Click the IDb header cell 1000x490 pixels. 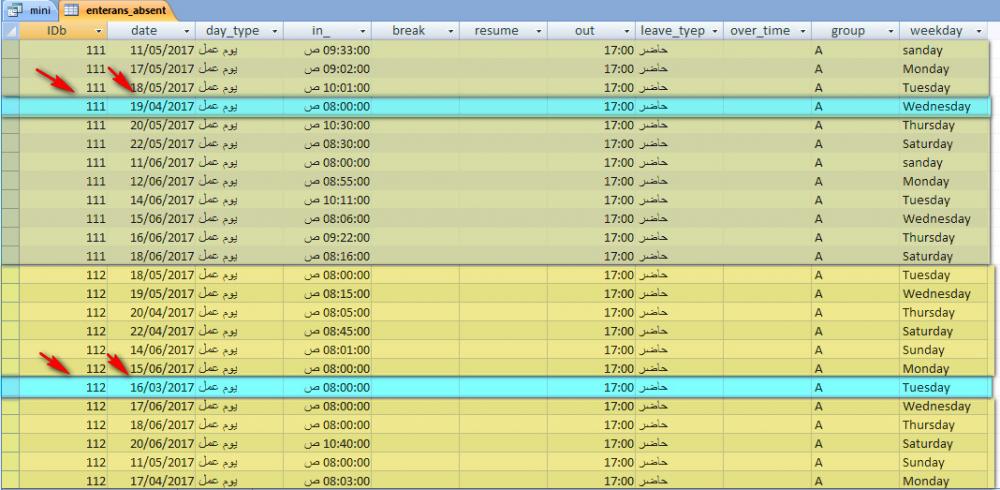[60, 31]
